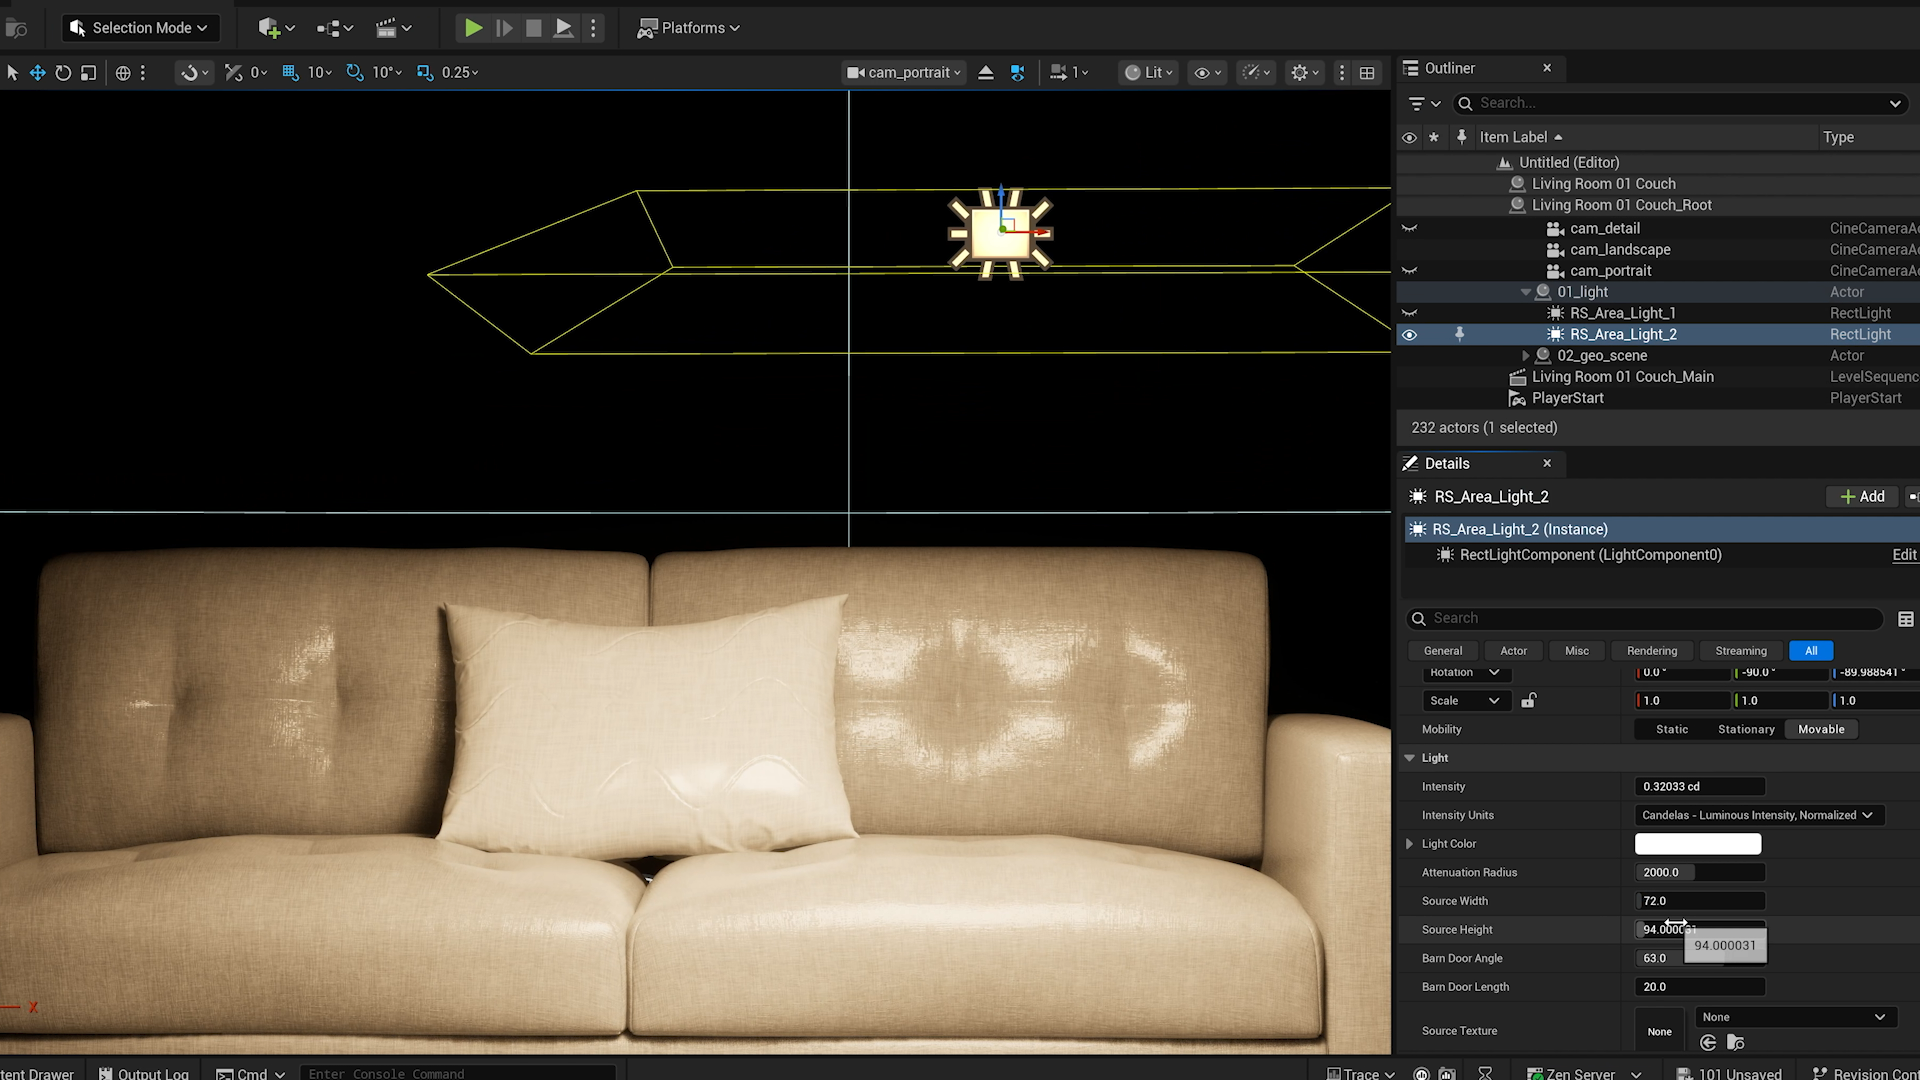The width and height of the screenshot is (1920, 1080).
Task: Set Mobility to Static
Action: [1671, 729]
